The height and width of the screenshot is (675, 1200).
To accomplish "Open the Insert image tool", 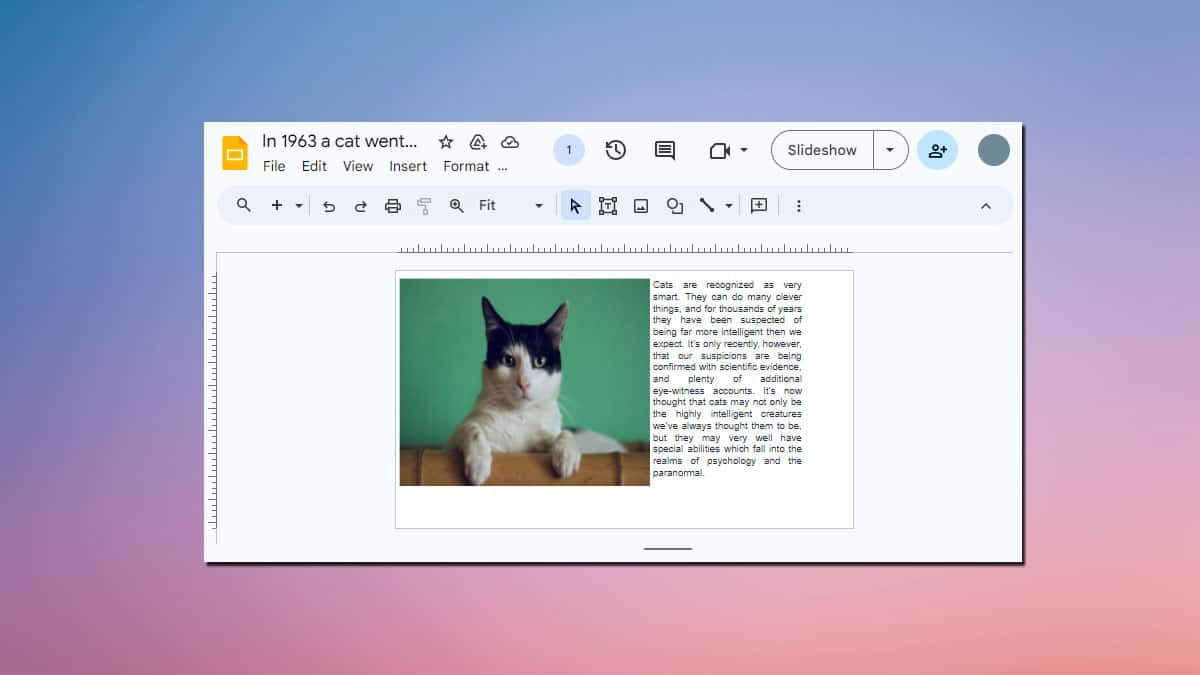I will [641, 205].
